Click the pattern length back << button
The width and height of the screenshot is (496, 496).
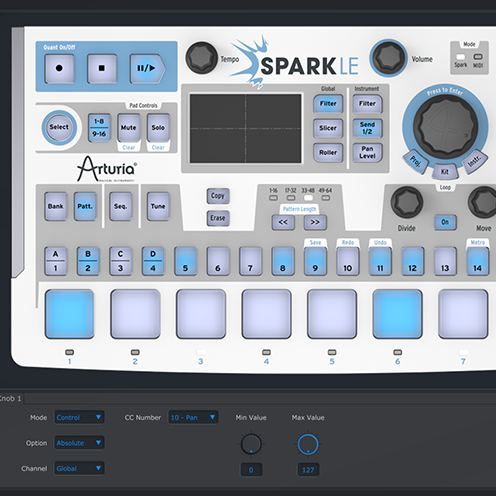(283, 222)
